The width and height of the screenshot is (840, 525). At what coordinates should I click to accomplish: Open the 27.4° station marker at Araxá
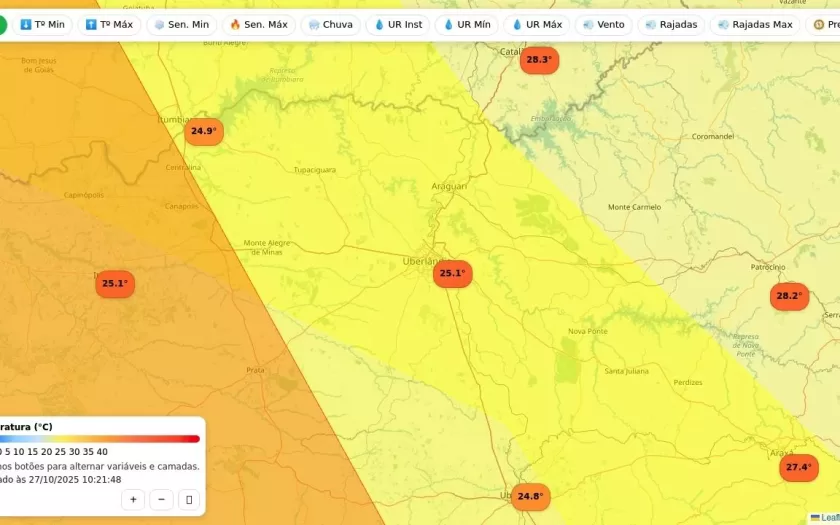(x=798, y=468)
